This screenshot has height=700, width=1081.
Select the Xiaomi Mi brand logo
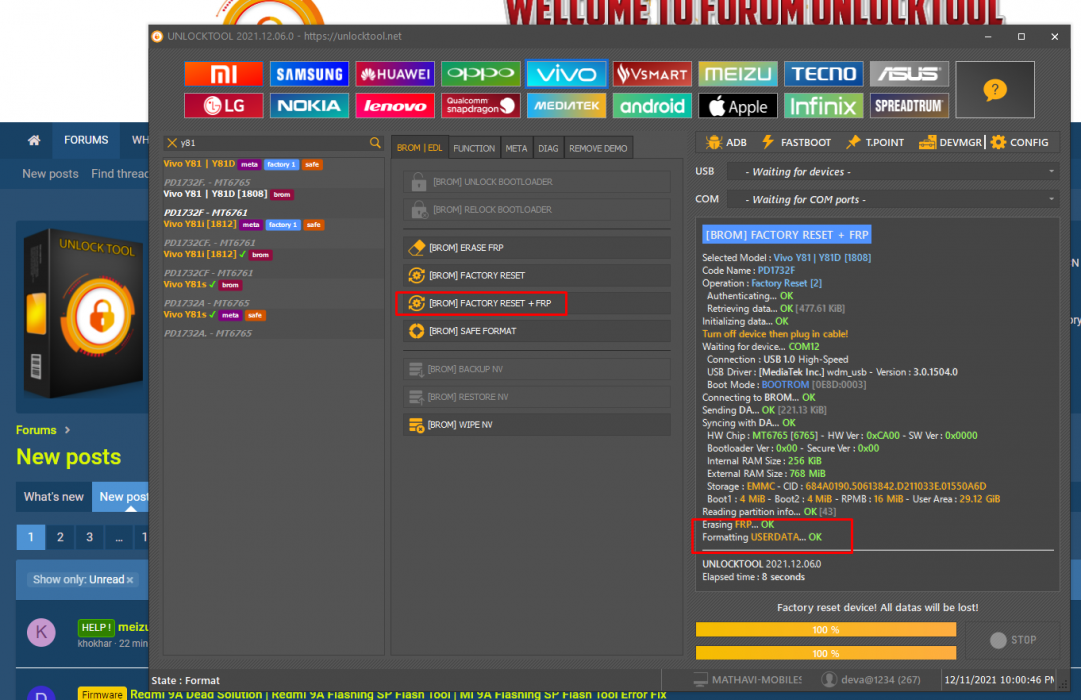pos(223,74)
